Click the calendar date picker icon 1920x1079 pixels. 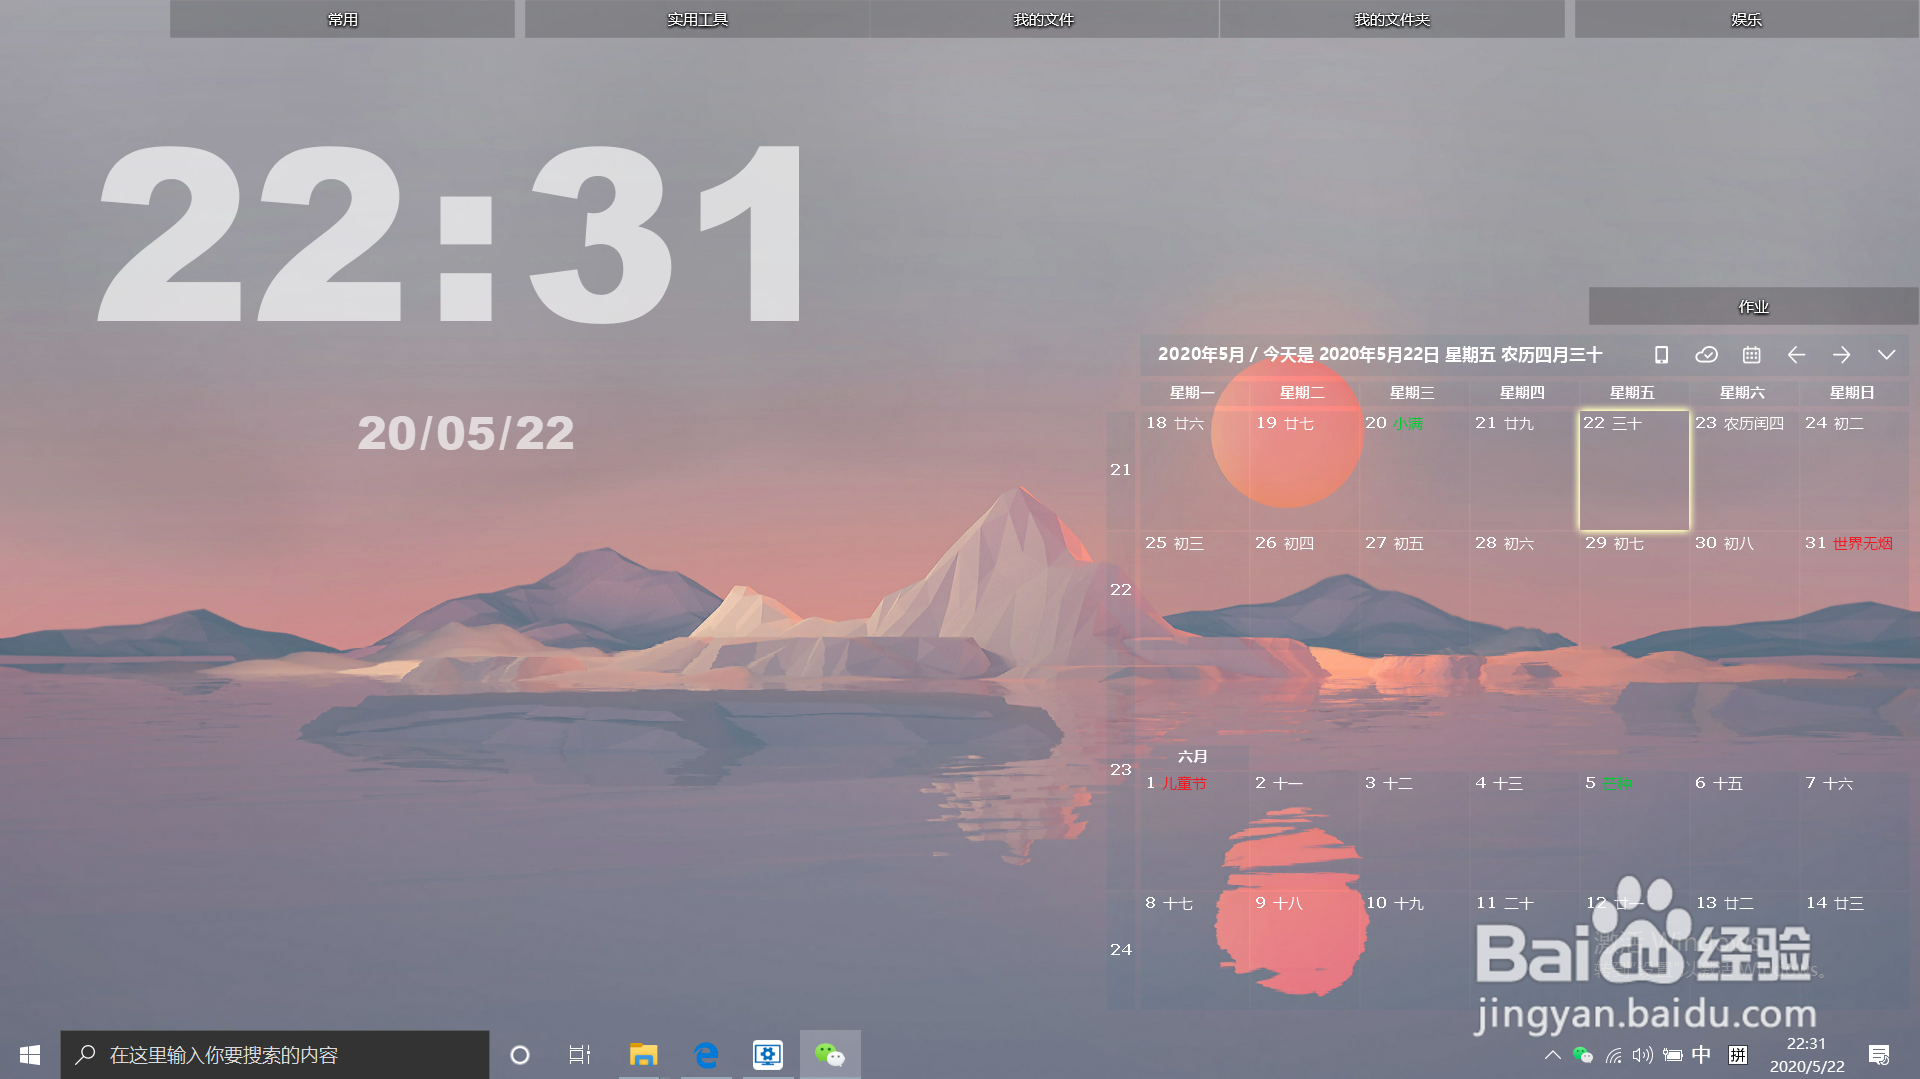pos(1751,355)
